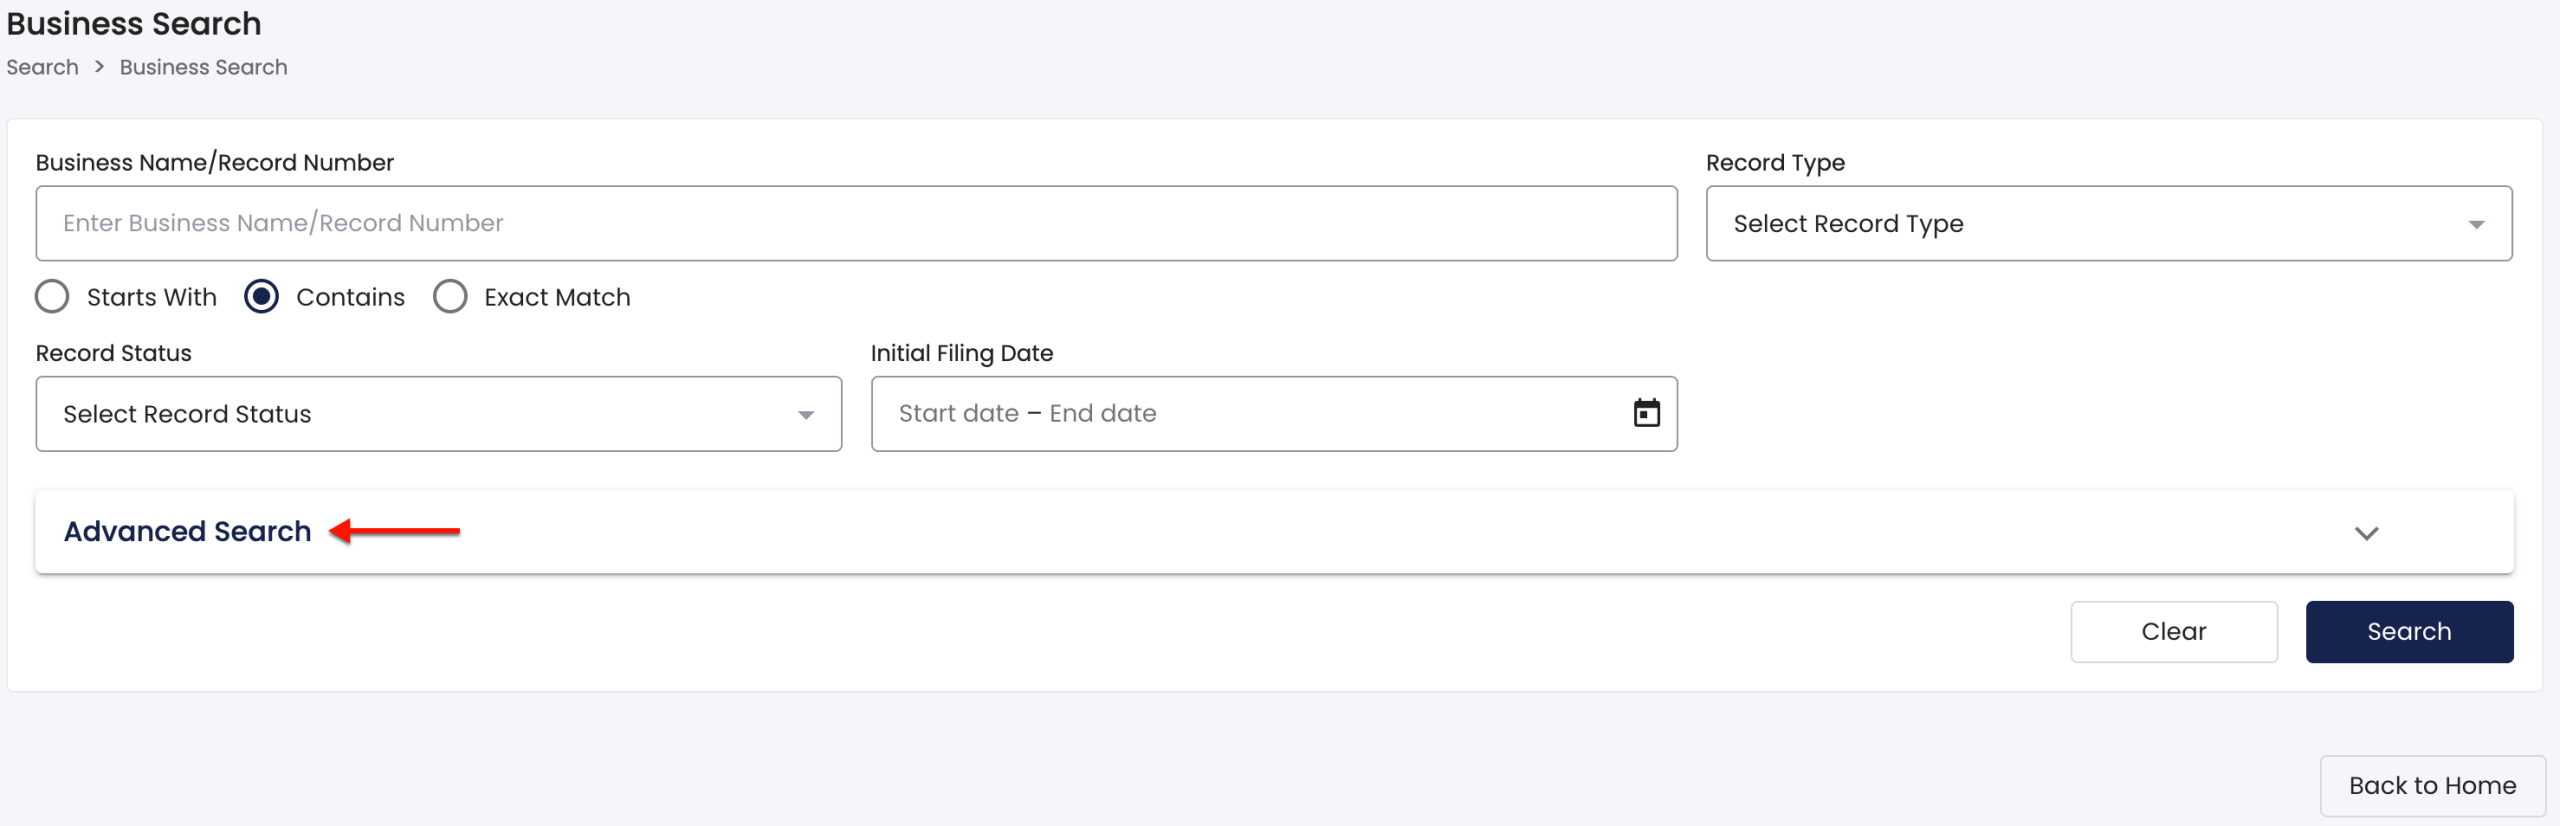
Task: Click the Record Type dropdown arrow
Action: (x=2476, y=225)
